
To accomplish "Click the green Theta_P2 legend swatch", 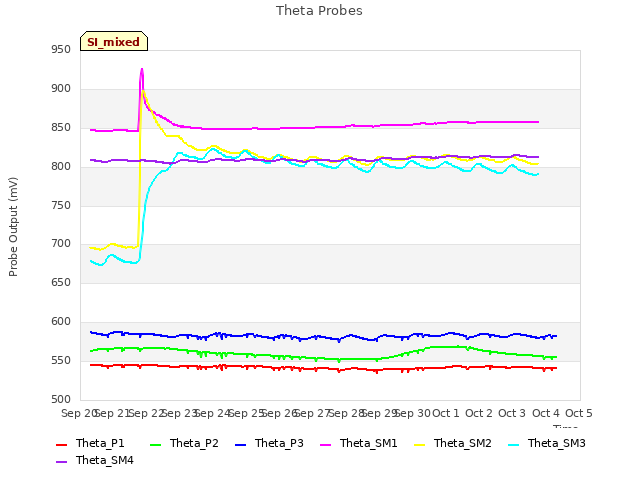I will coord(156,444).
